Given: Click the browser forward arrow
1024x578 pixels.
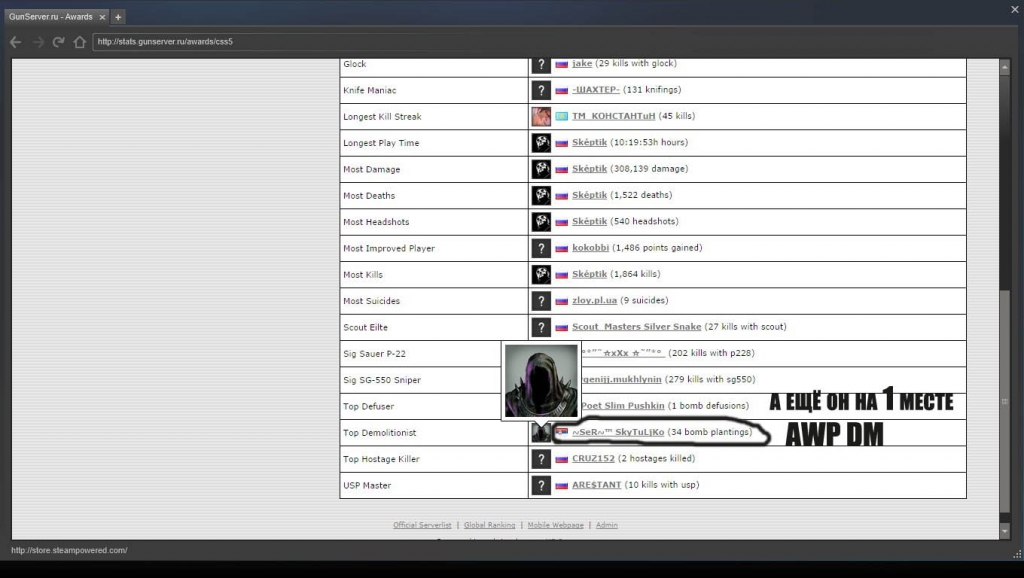Looking at the screenshot, I should 38,42.
